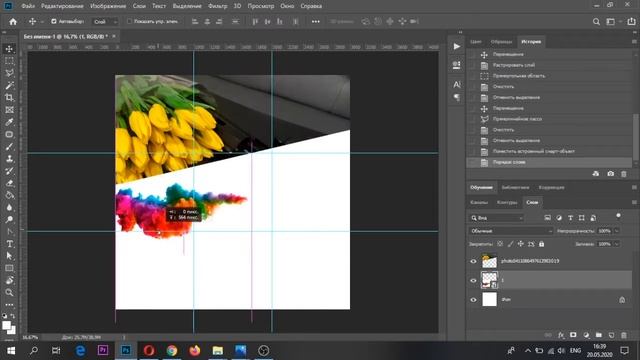Select the Порядок слоев history state
The width and height of the screenshot is (640, 360).
pyautogui.click(x=549, y=162)
